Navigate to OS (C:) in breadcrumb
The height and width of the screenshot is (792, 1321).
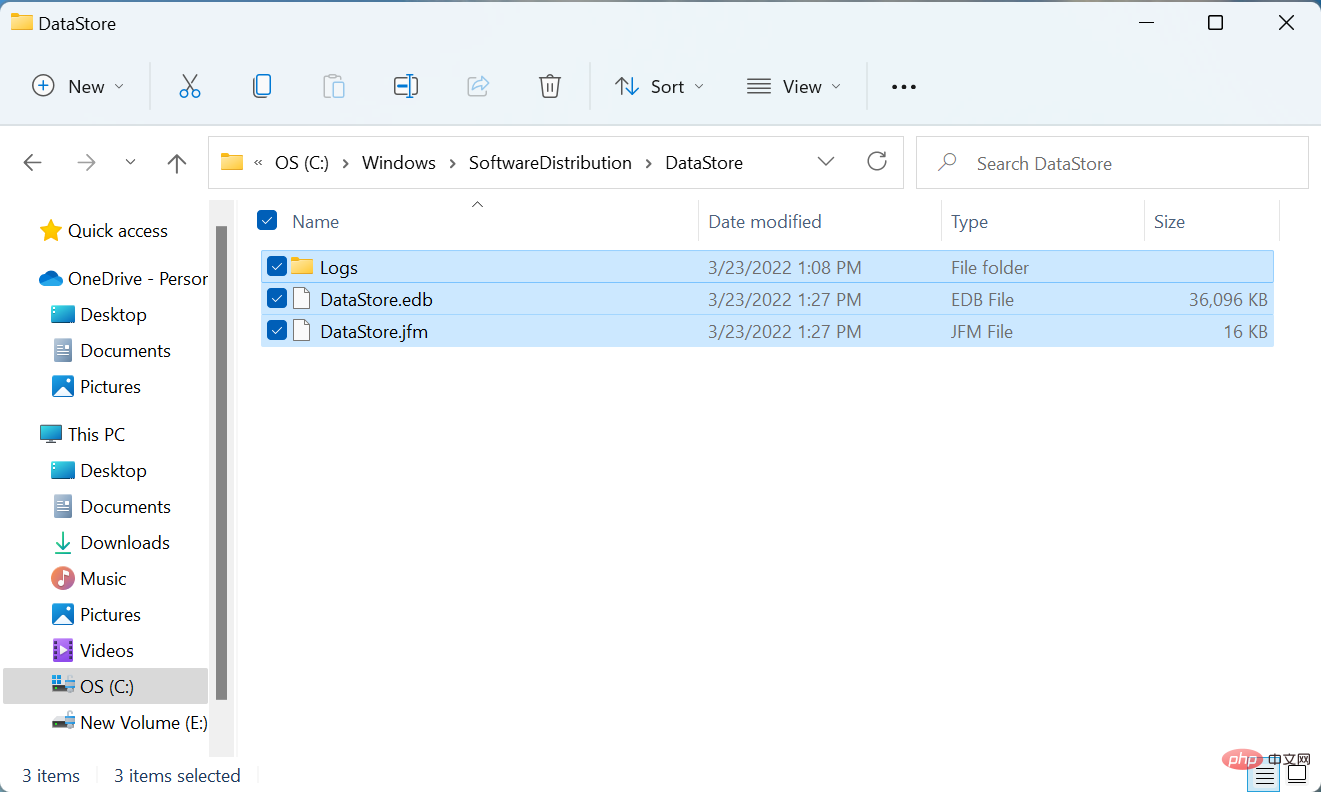click(302, 163)
